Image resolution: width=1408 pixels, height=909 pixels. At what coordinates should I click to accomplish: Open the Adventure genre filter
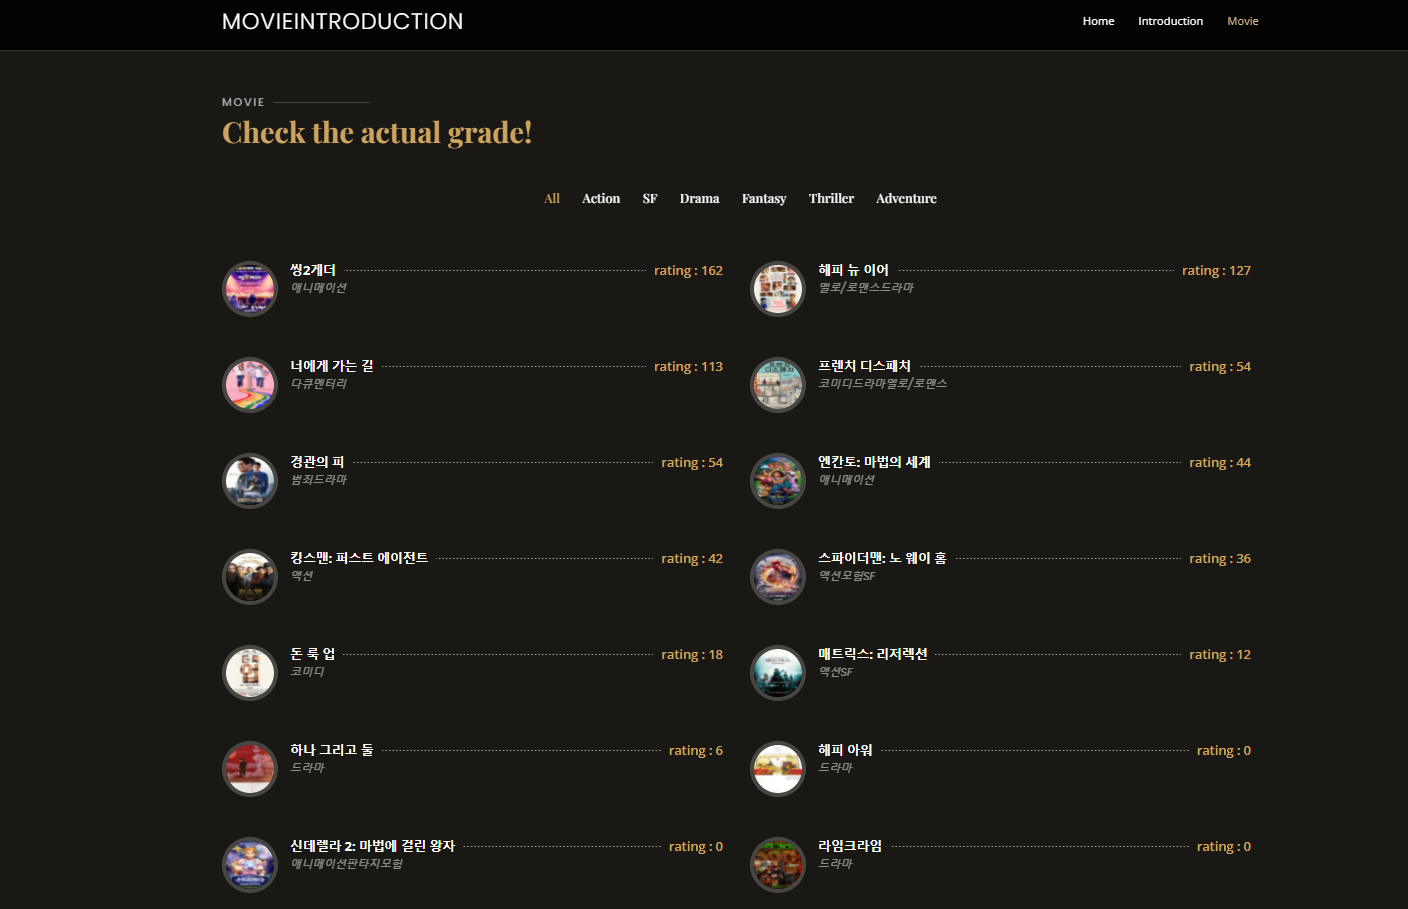(x=905, y=198)
